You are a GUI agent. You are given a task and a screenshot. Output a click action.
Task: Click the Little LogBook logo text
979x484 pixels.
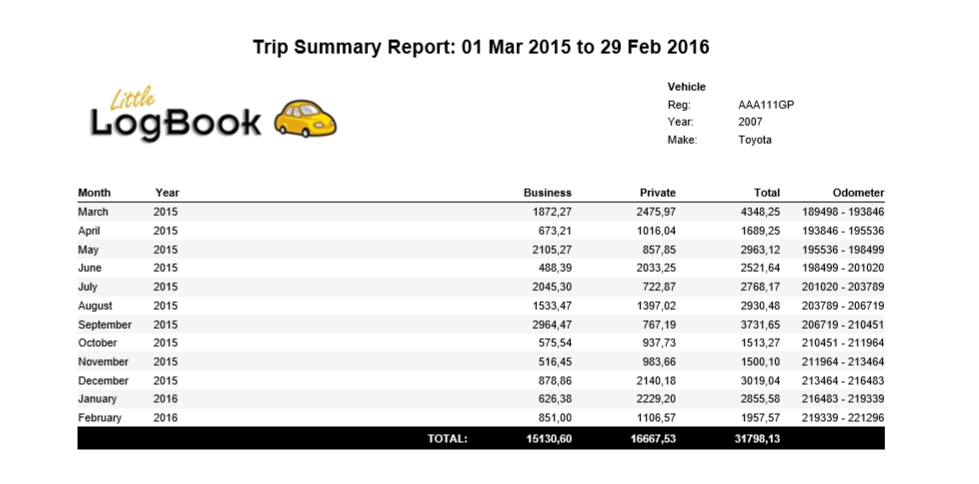click(x=176, y=116)
